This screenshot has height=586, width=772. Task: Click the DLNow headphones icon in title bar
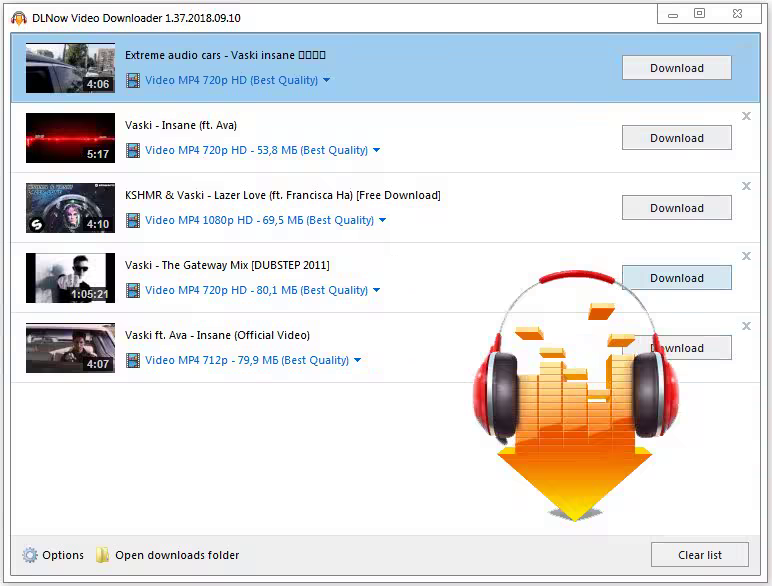[18, 18]
